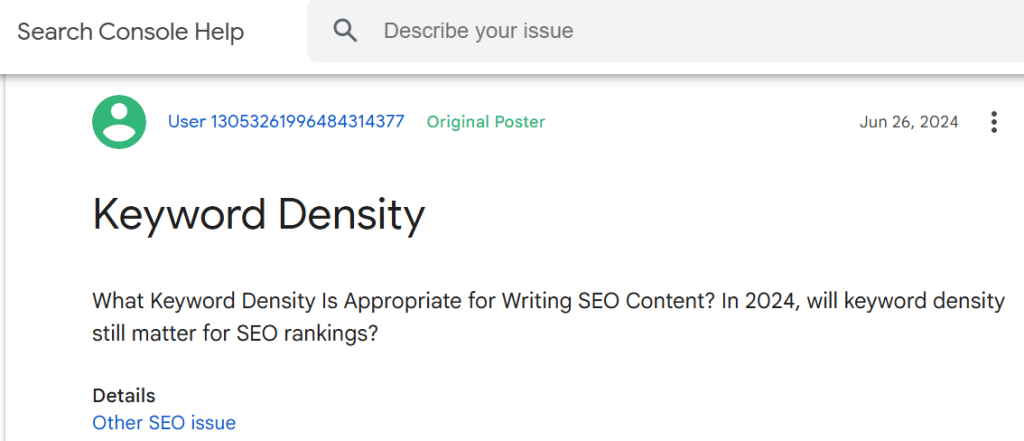1024x441 pixels.
Task: Open the three-dot post options menu
Action: tap(993, 122)
